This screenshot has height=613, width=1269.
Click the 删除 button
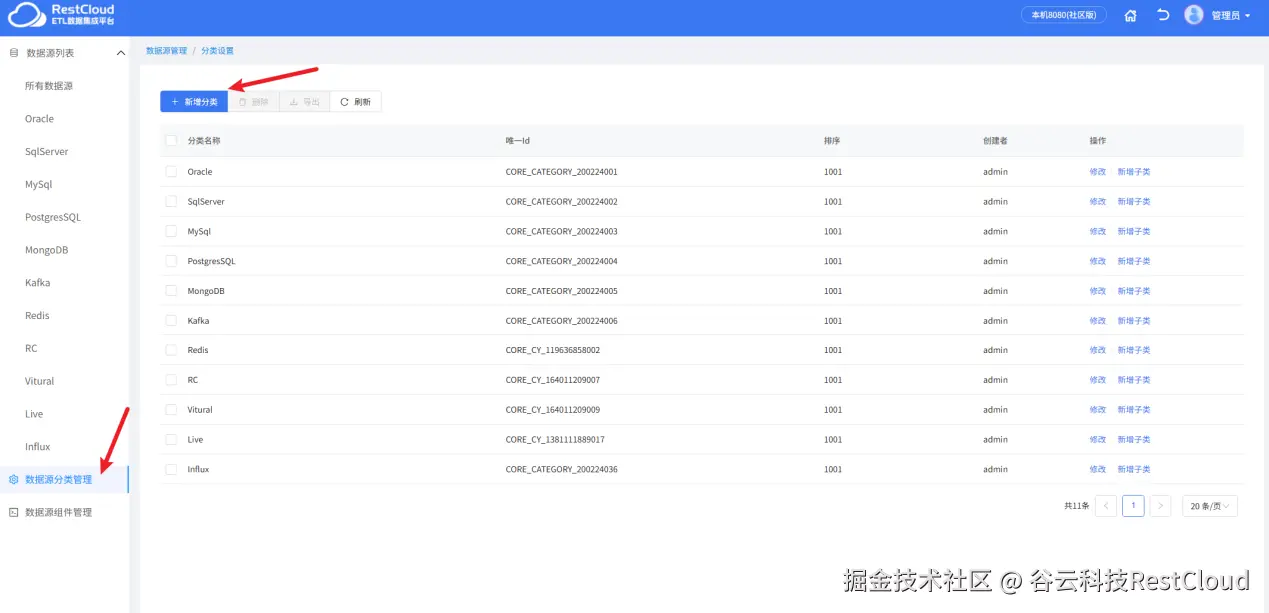[253, 102]
